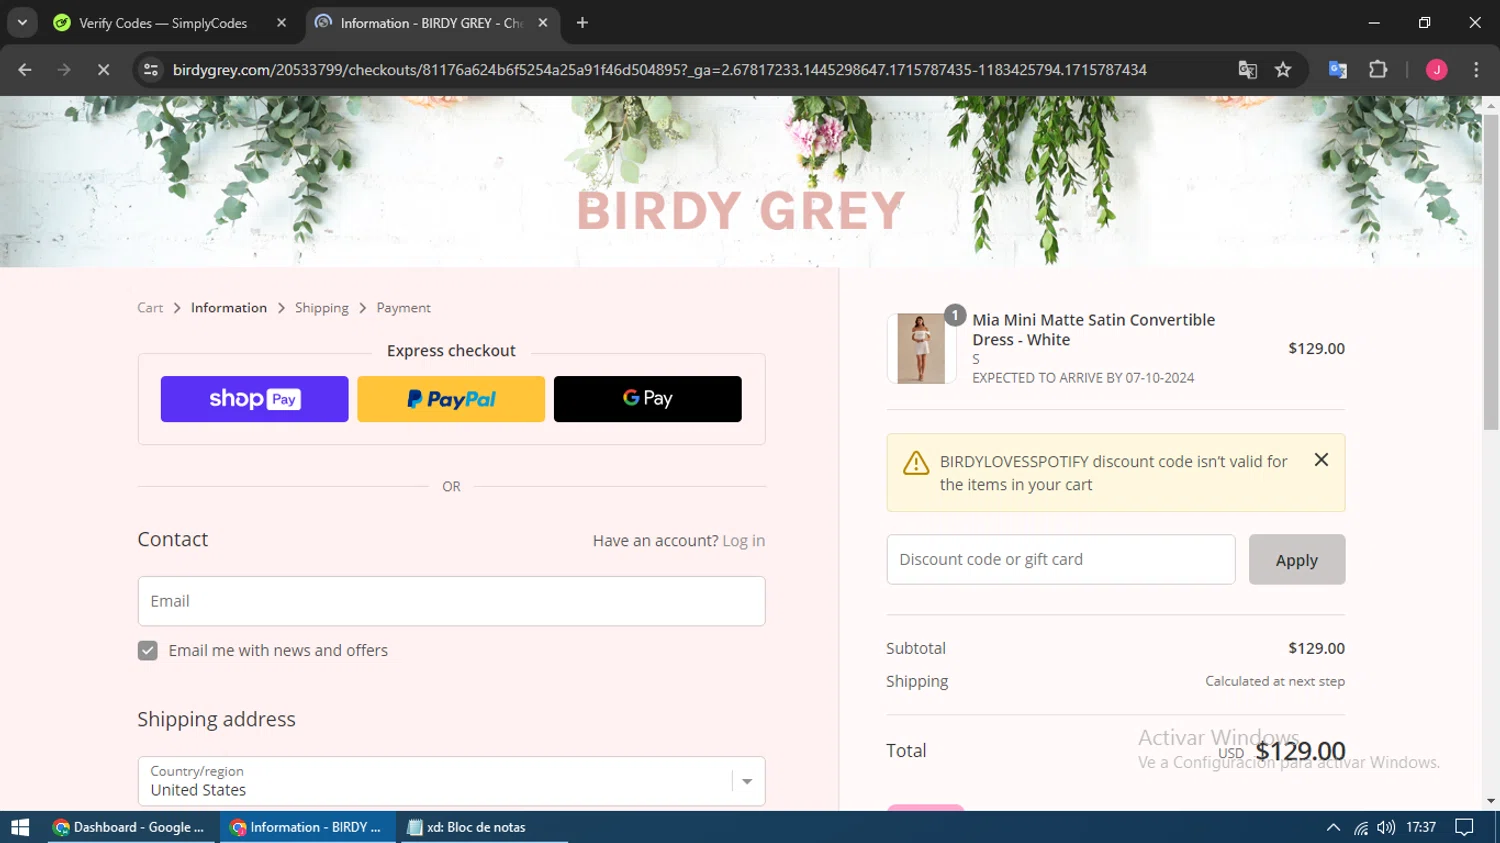
Task: Open the Google Translate extension icon
Action: 1338,70
